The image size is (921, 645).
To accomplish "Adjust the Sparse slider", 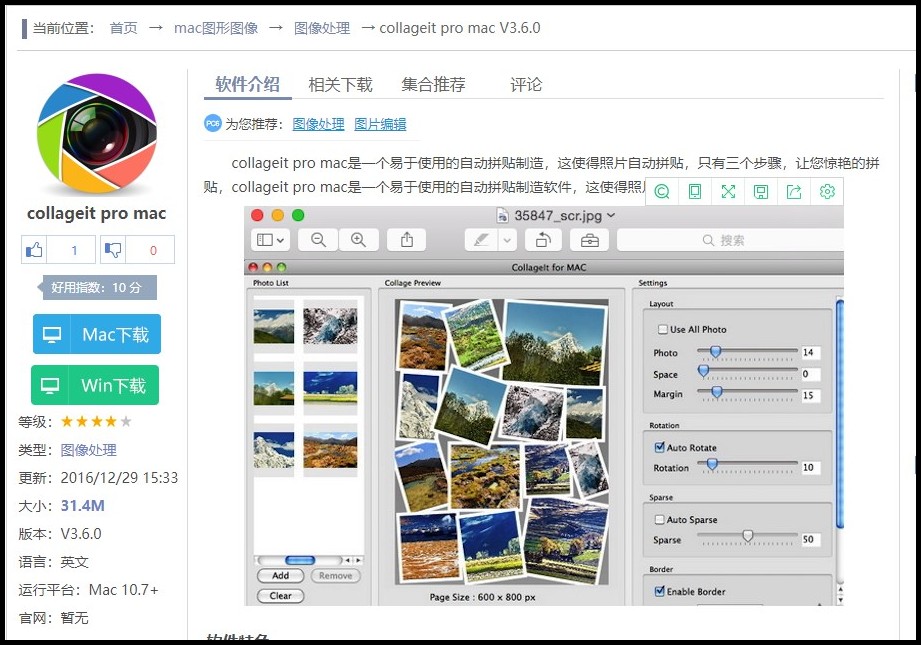I will pyautogui.click(x=747, y=536).
